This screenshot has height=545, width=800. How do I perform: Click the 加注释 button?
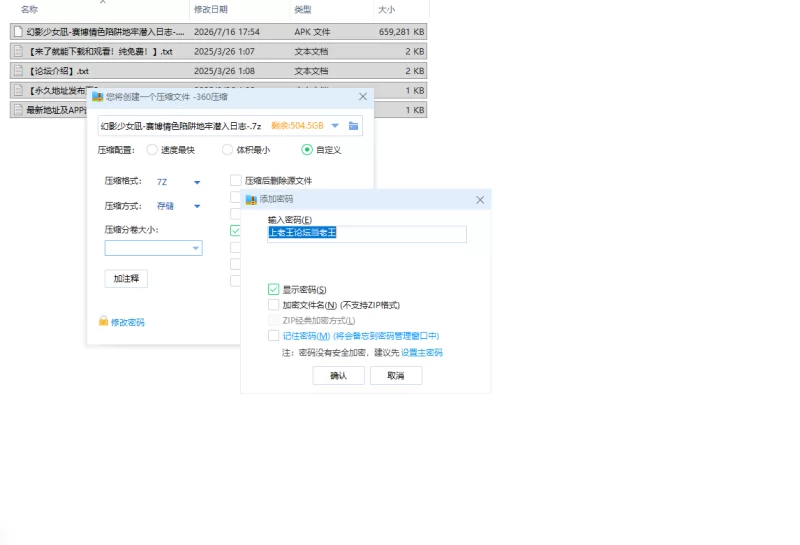point(126,279)
